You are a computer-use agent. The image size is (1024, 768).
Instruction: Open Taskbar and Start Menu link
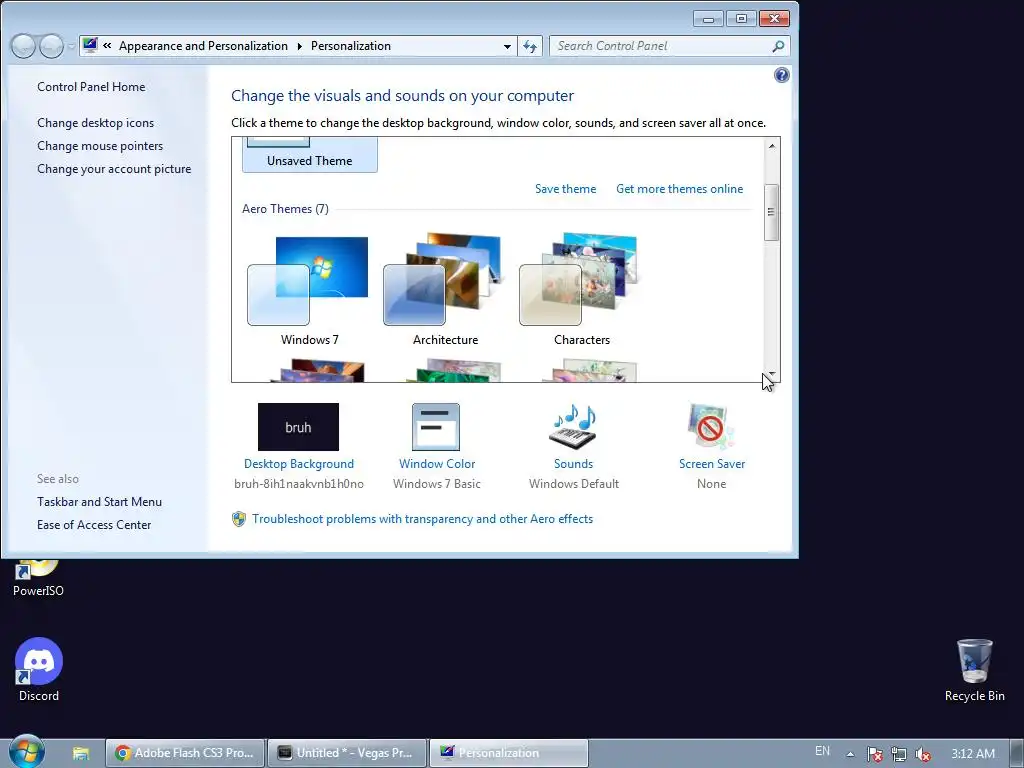(x=99, y=502)
